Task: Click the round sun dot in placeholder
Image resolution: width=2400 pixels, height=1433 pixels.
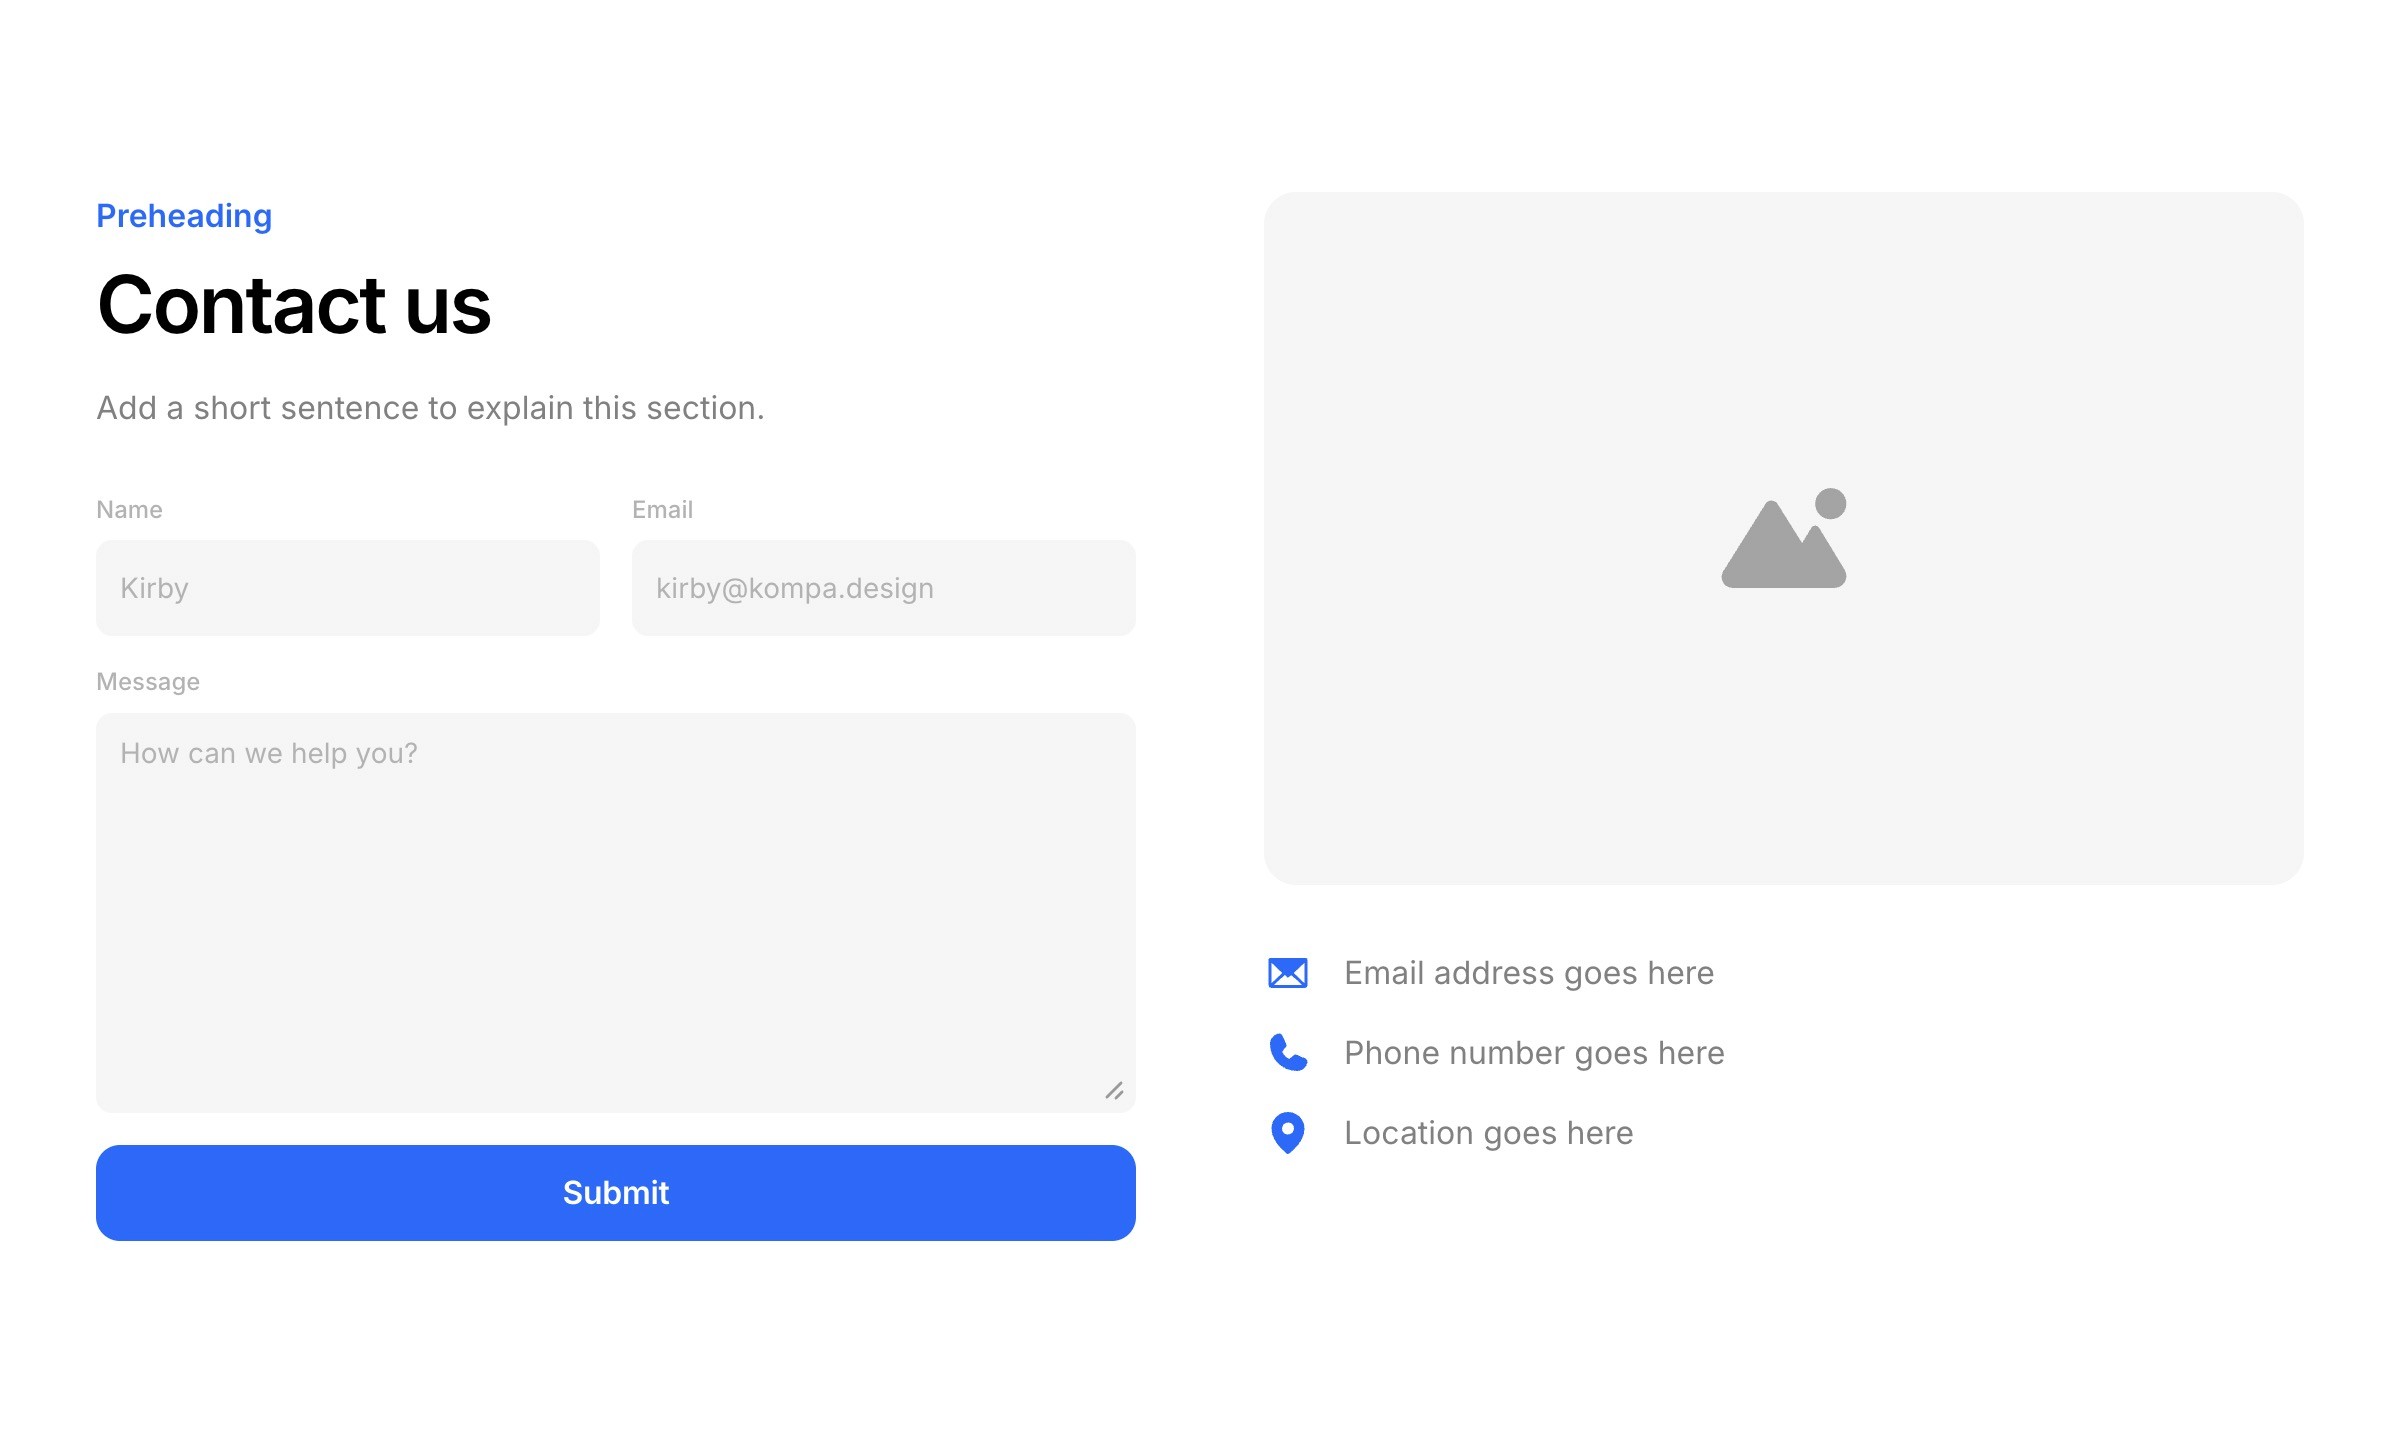Action: [1830, 503]
